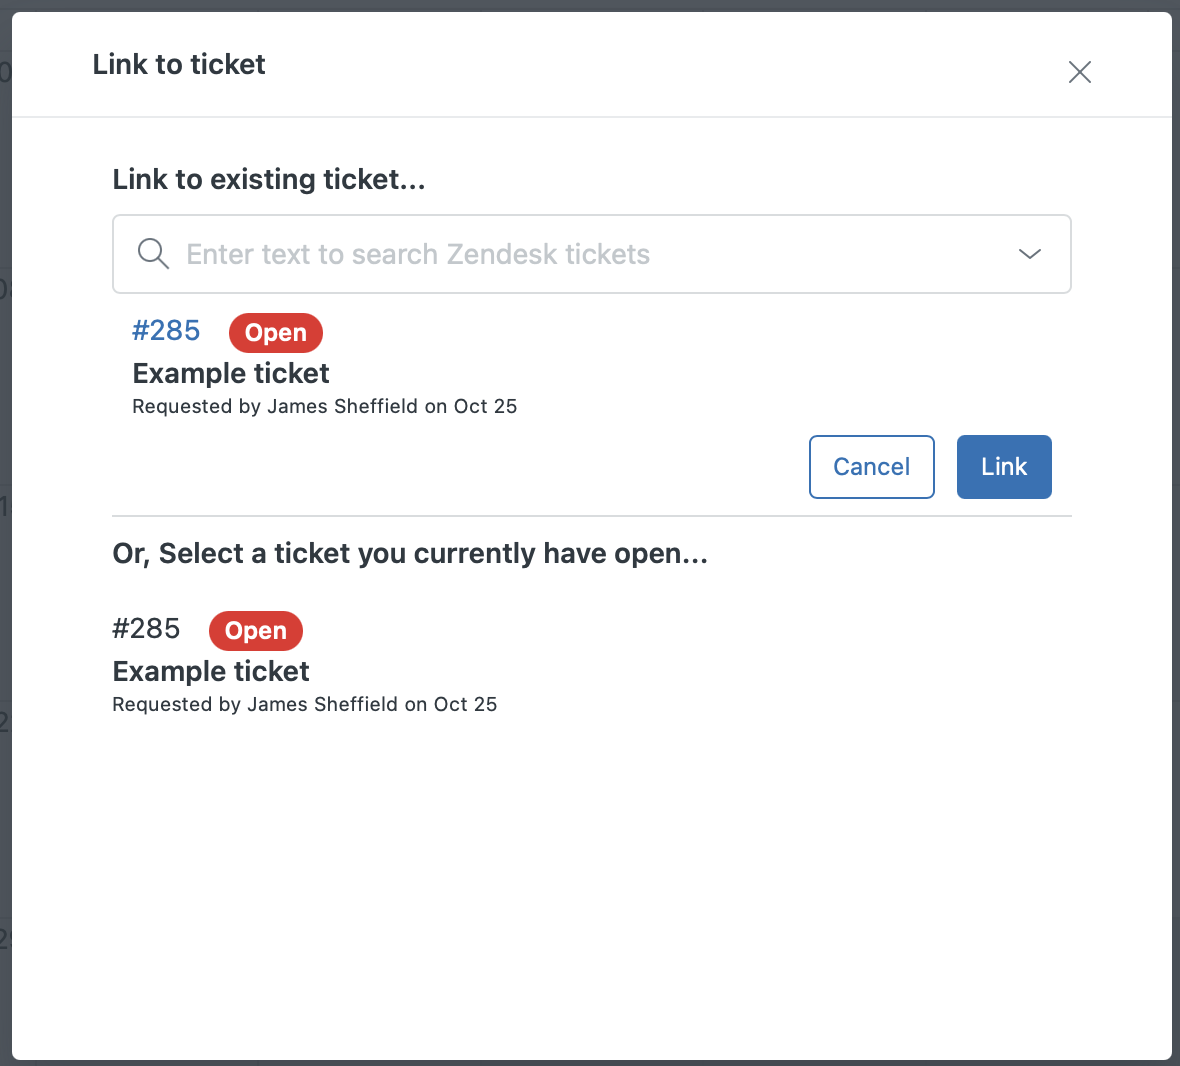The height and width of the screenshot is (1066, 1180).
Task: Click the "Or, Select a ticket" heading
Action: pos(410,554)
